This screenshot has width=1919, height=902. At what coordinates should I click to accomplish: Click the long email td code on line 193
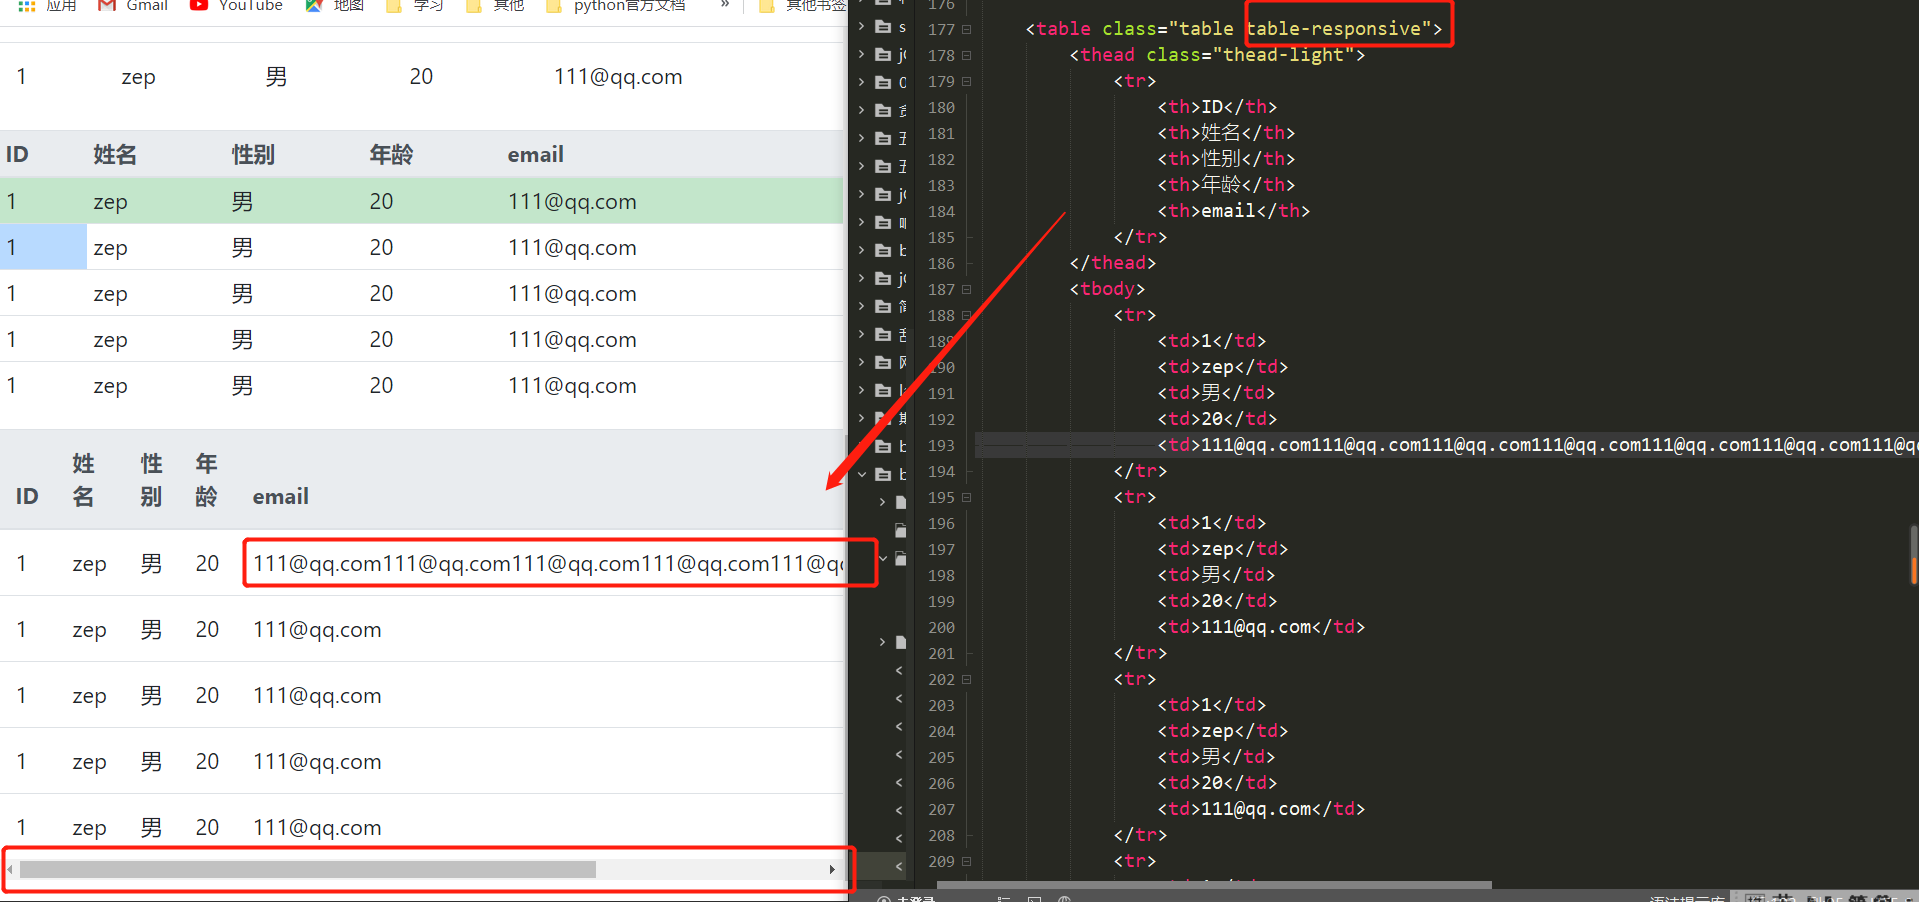[1538, 445]
